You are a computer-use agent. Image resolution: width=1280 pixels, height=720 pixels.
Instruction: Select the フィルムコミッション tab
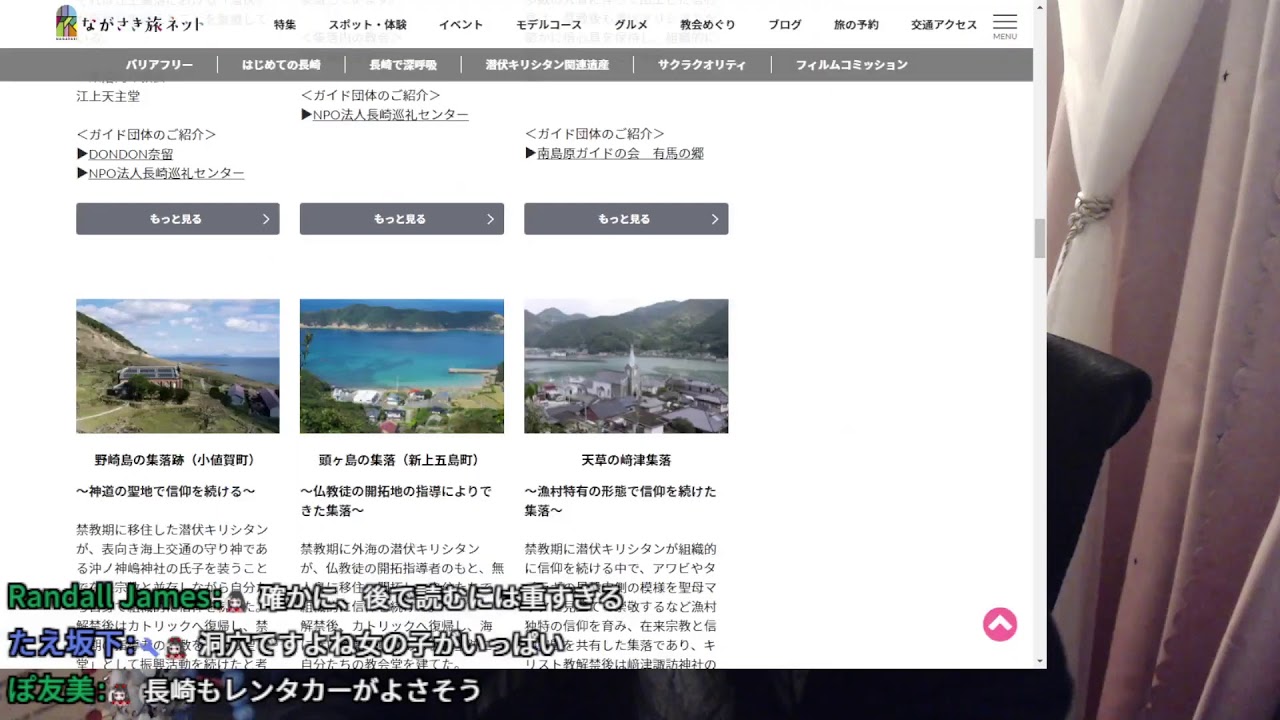[851, 65]
